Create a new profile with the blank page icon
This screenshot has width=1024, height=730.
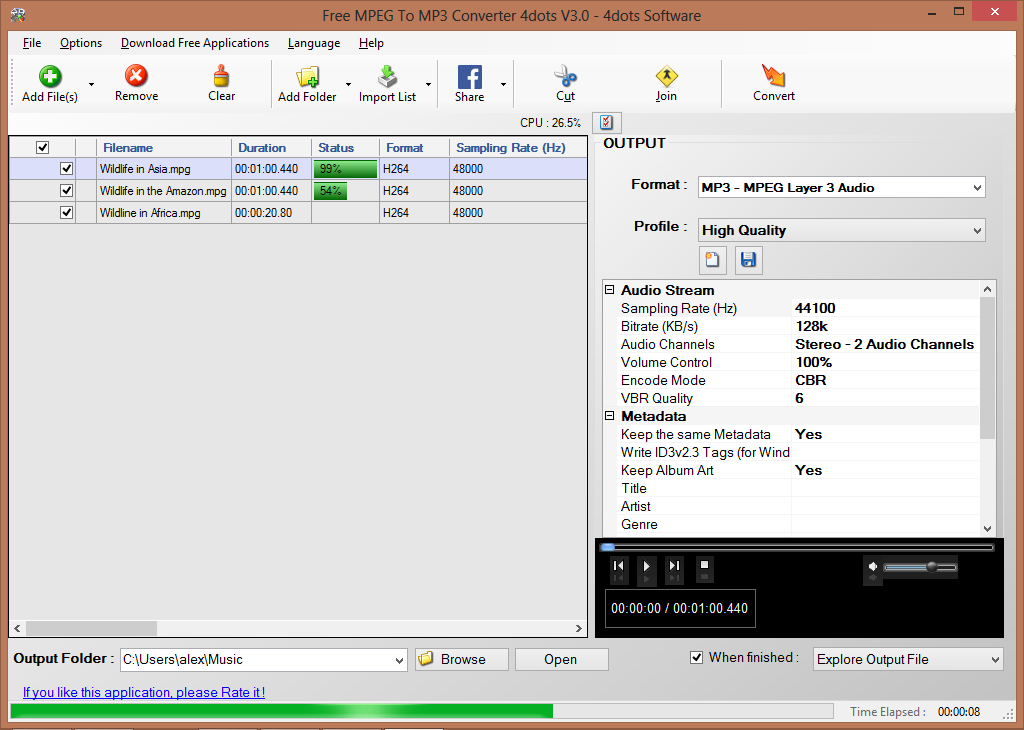[713, 260]
